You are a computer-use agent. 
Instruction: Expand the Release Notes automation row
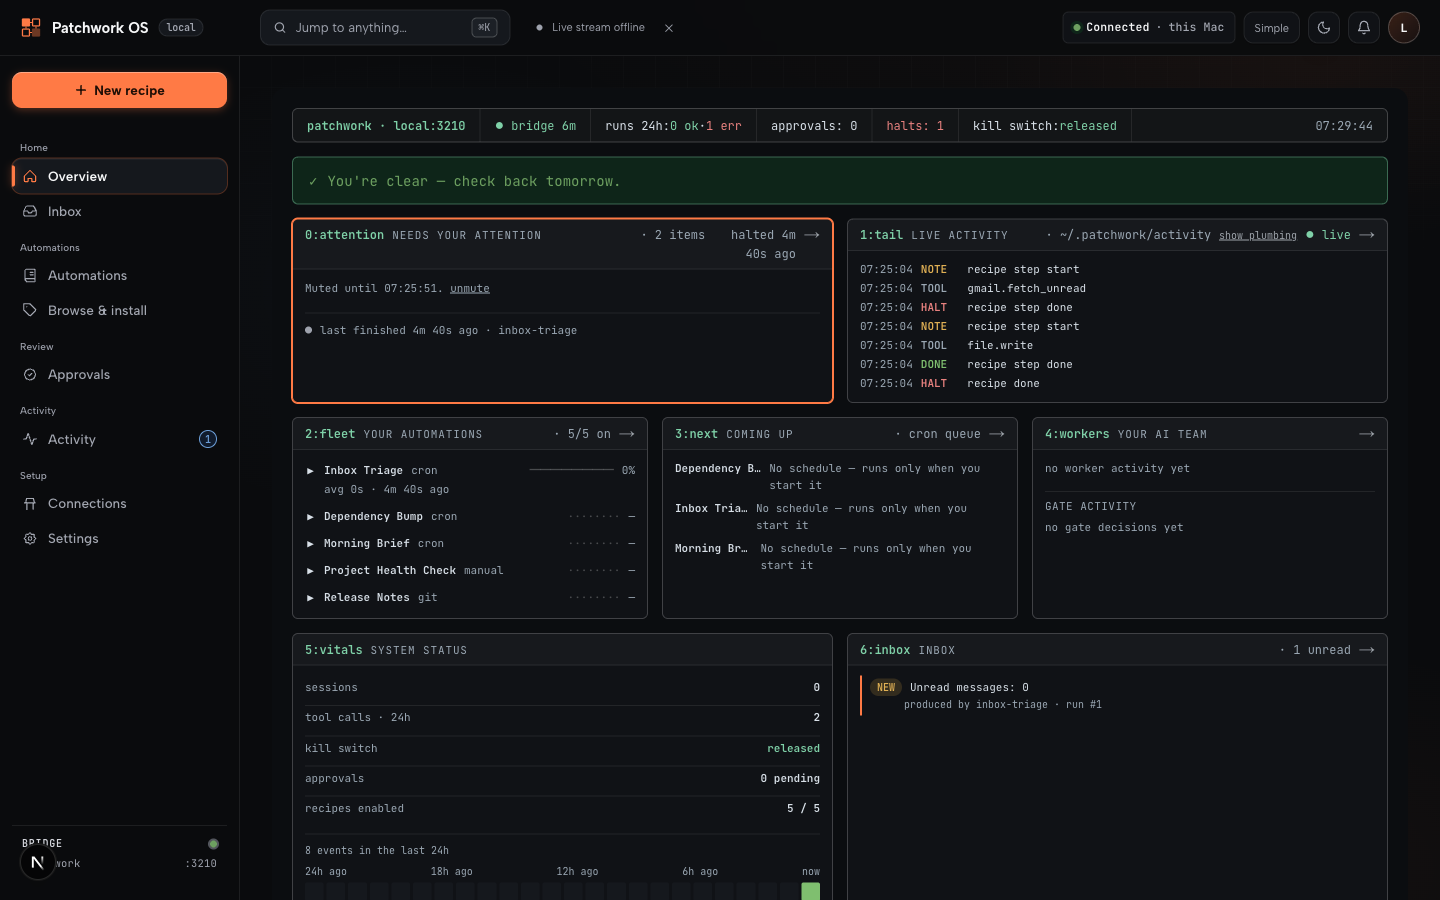[x=470, y=598]
